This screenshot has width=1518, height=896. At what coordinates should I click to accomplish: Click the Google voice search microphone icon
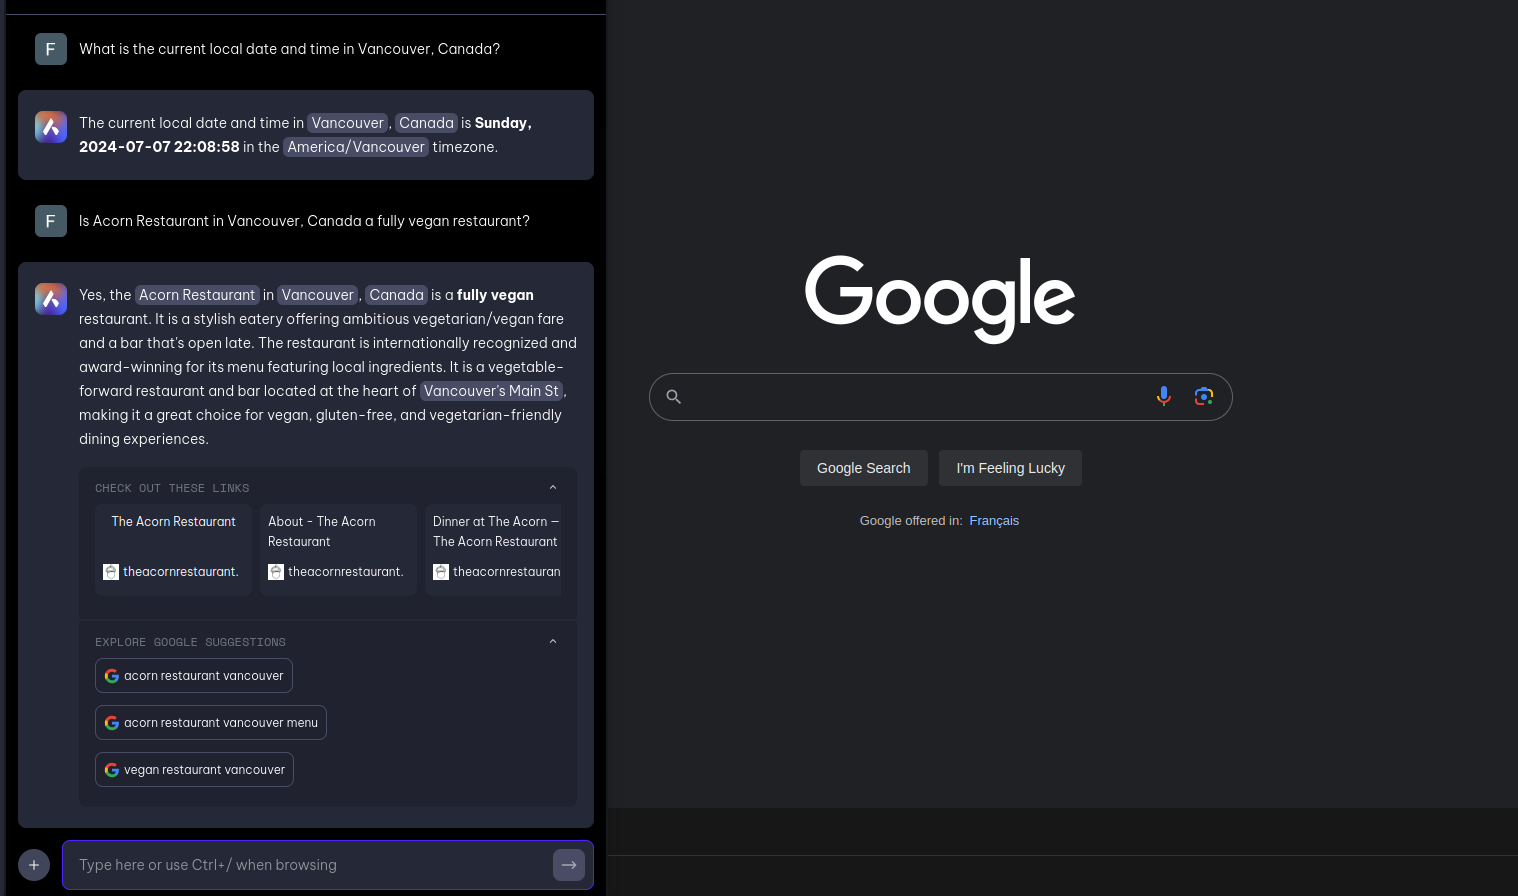1164,396
